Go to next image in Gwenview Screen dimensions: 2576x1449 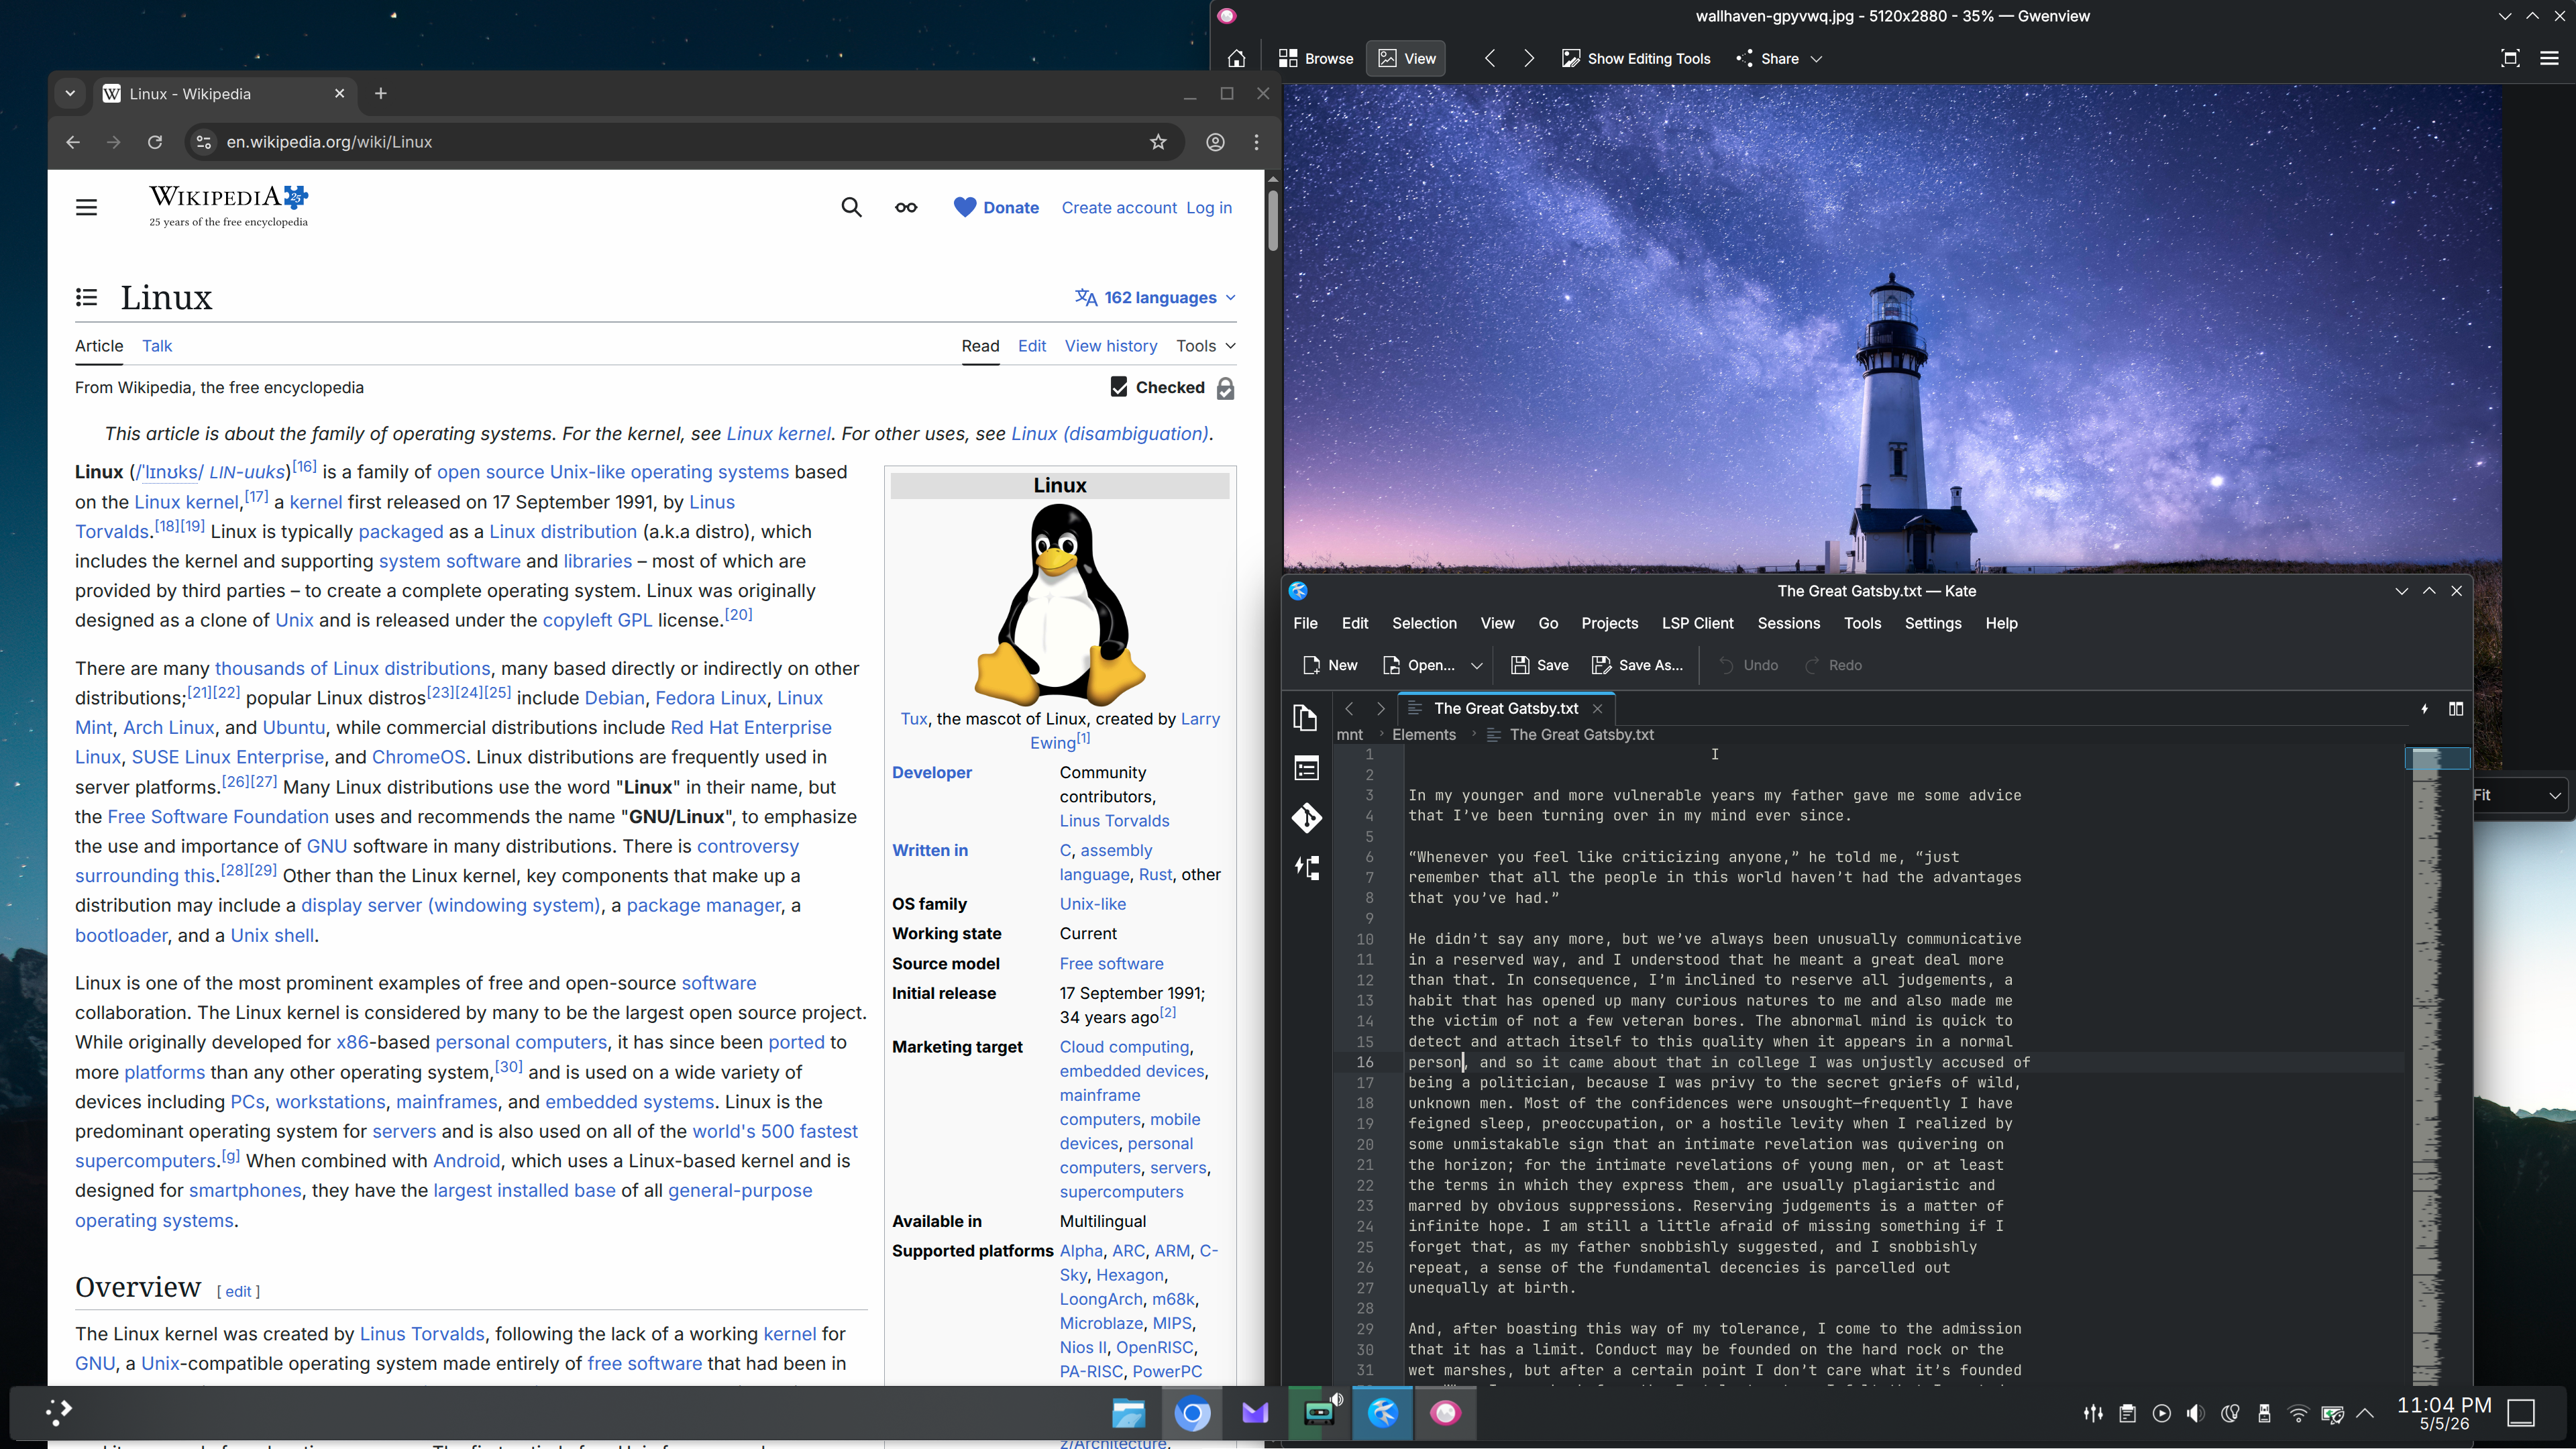(x=1529, y=59)
